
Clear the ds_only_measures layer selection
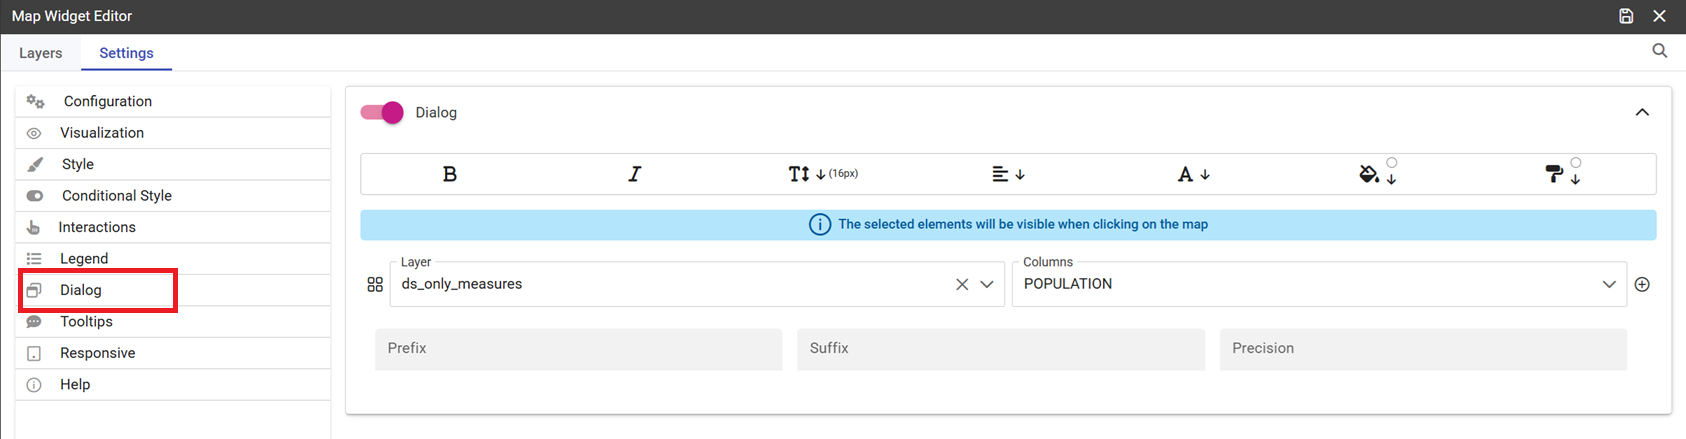pyautogui.click(x=962, y=284)
